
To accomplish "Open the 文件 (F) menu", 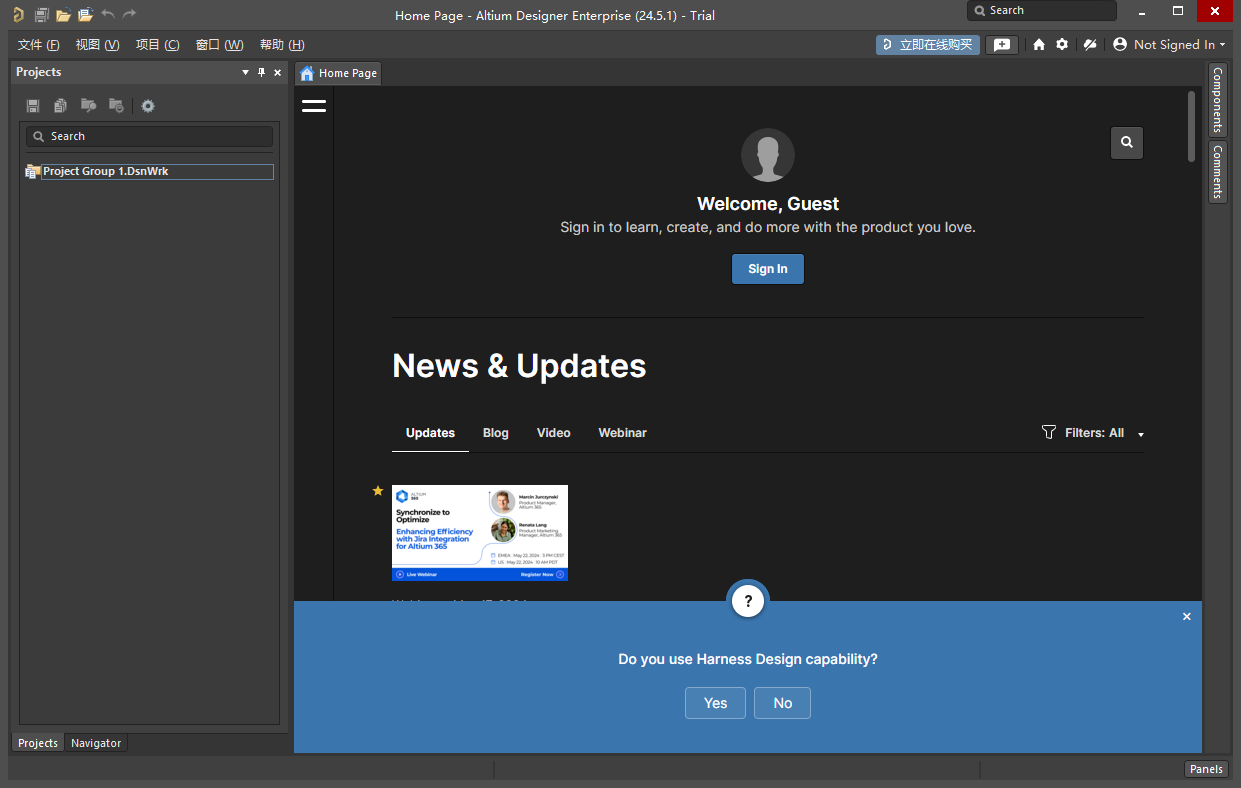I will (x=39, y=45).
